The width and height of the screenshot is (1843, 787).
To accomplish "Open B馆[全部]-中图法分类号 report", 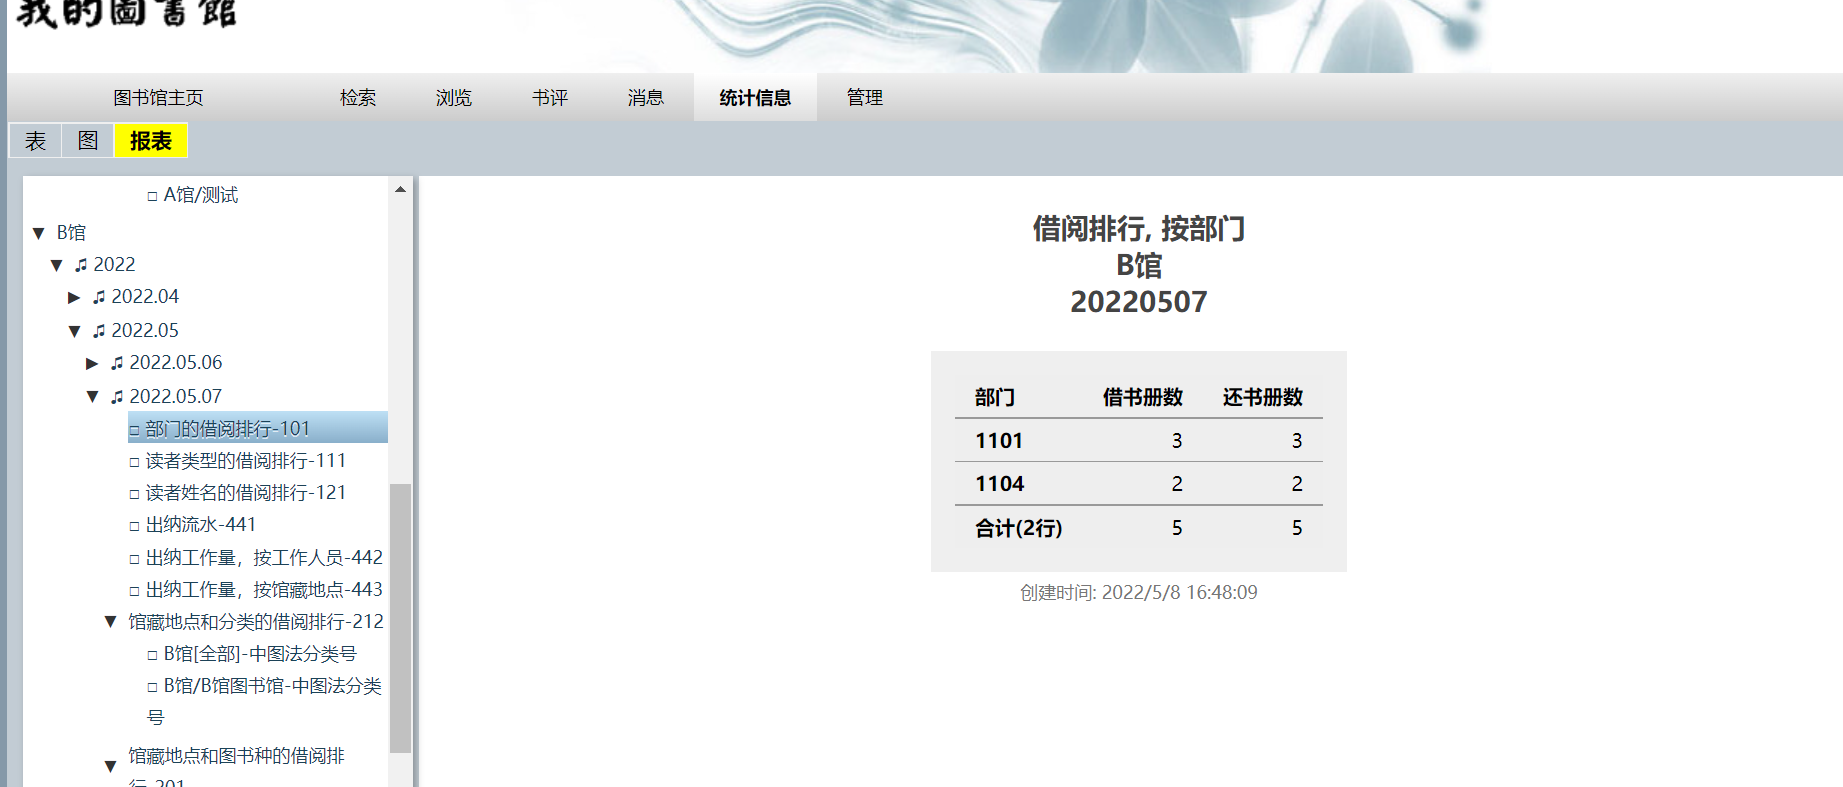I will pos(260,654).
